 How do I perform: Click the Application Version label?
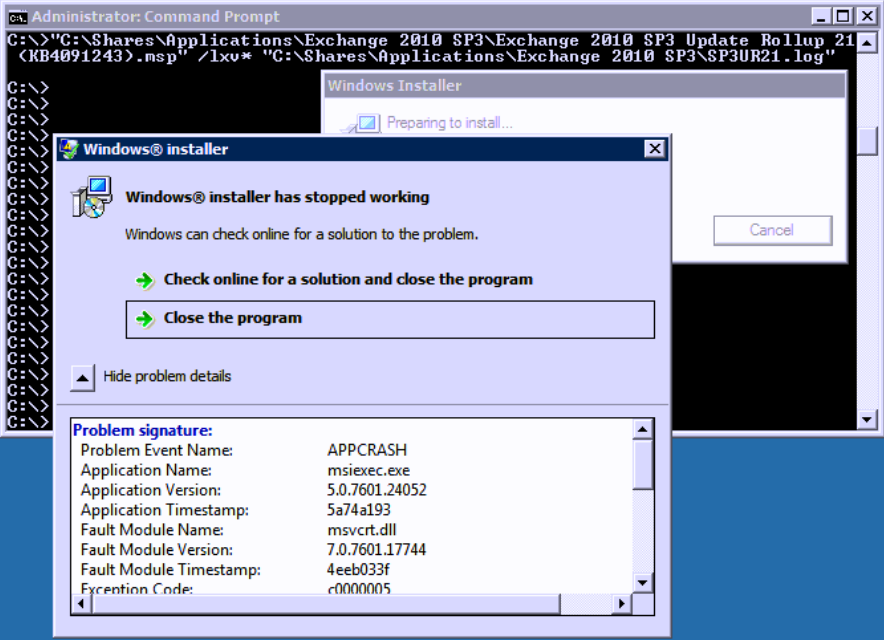click(x=151, y=490)
